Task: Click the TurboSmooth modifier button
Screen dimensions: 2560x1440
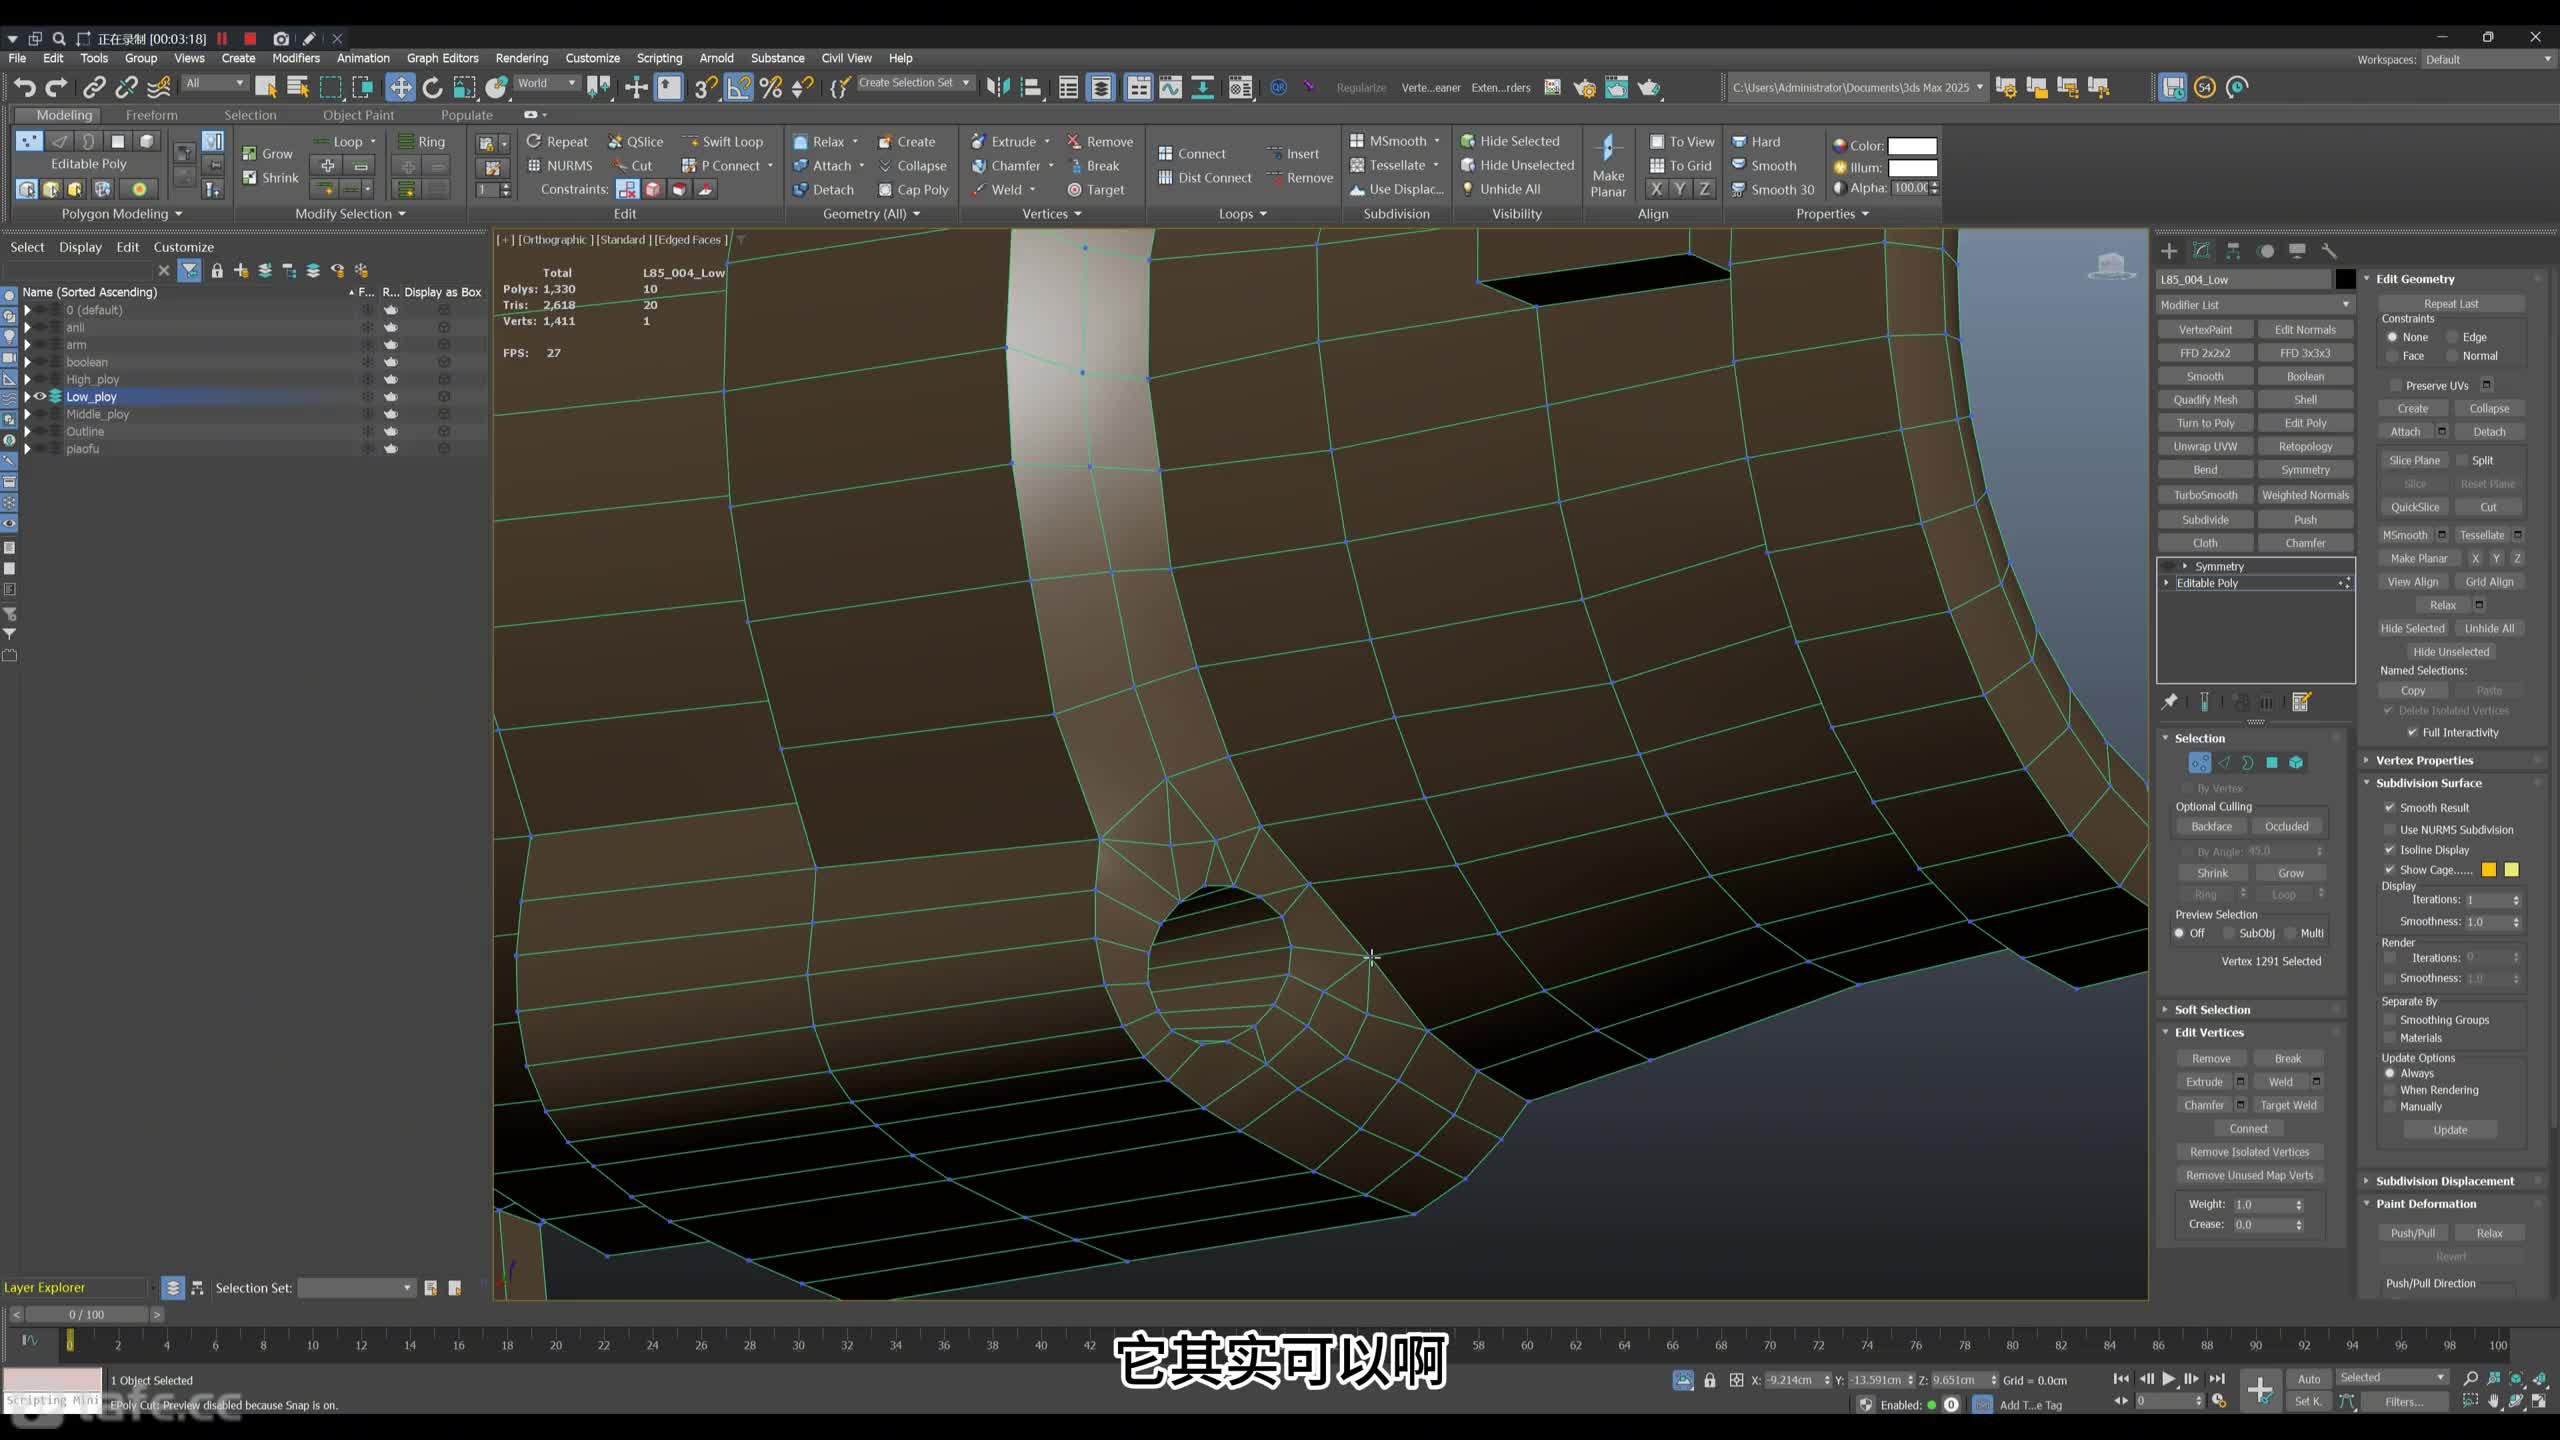Action: 2205,496
